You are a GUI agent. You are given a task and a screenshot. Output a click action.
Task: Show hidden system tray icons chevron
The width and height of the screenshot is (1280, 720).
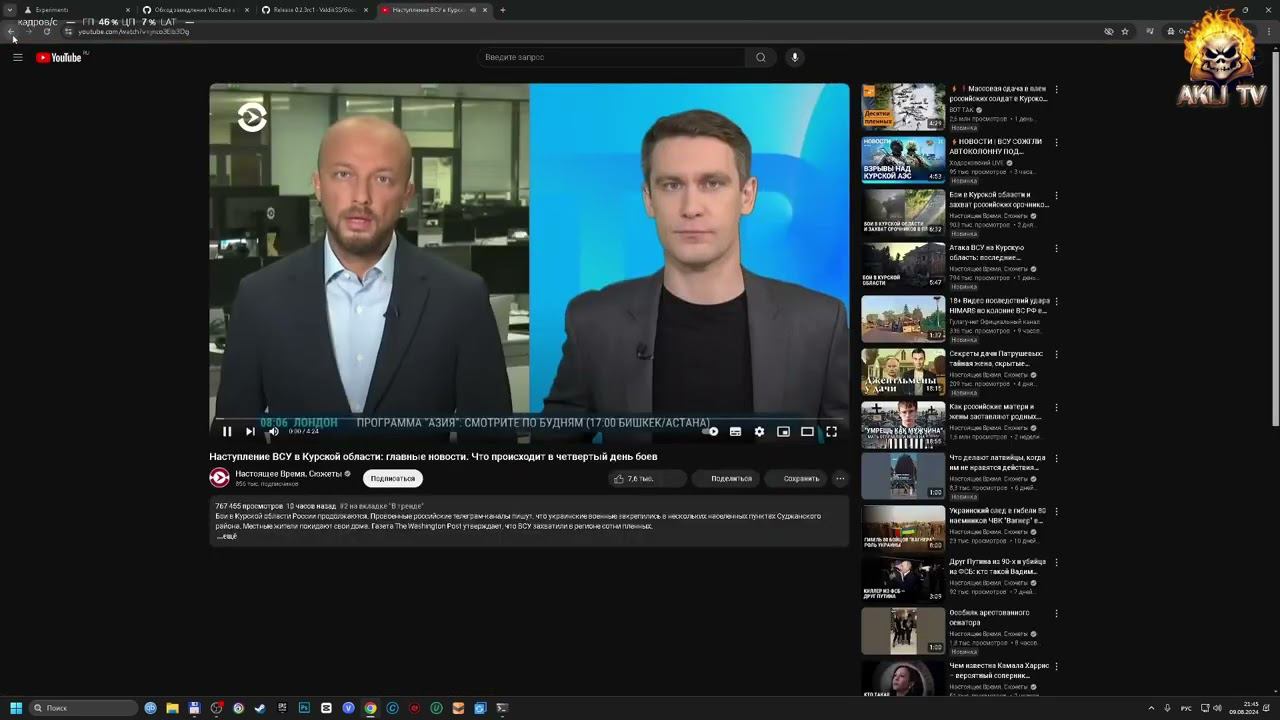pos(1151,708)
